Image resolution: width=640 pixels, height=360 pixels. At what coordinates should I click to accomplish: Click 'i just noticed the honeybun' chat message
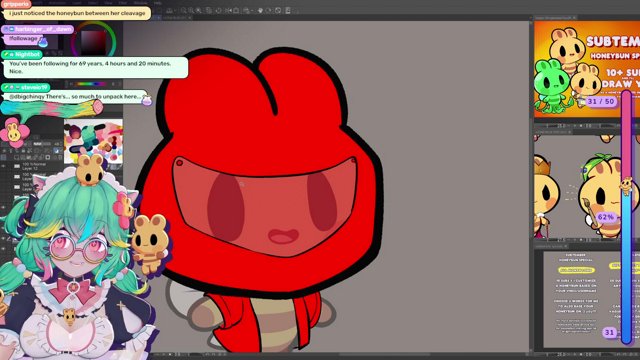(x=77, y=13)
